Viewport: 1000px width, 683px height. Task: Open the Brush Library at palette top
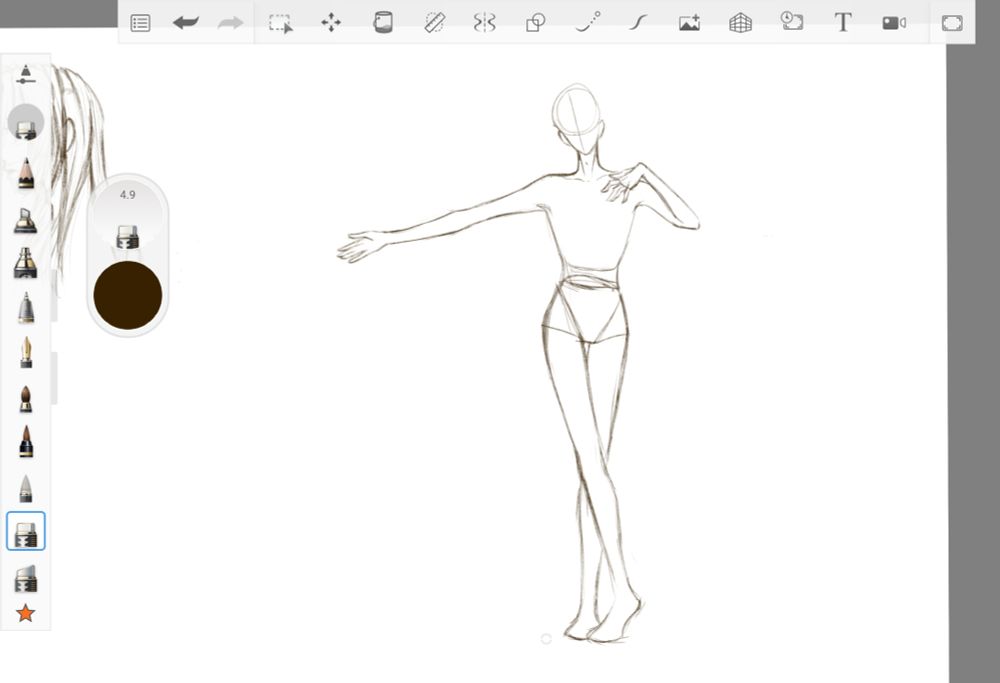click(x=25, y=75)
